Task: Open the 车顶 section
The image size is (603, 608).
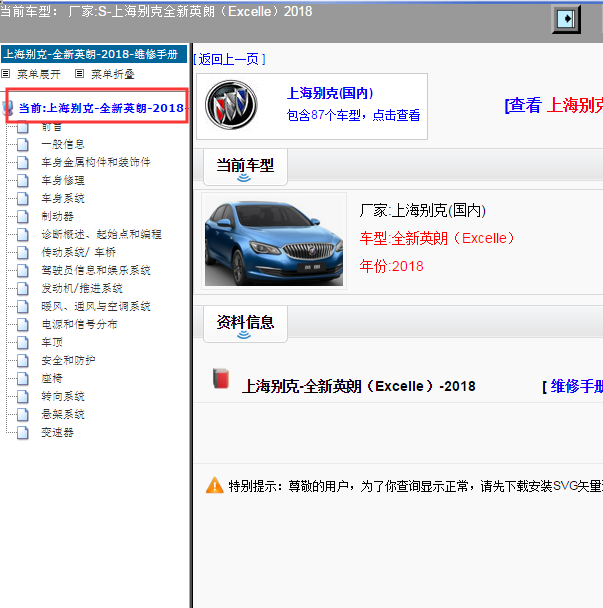Action: click(52, 342)
